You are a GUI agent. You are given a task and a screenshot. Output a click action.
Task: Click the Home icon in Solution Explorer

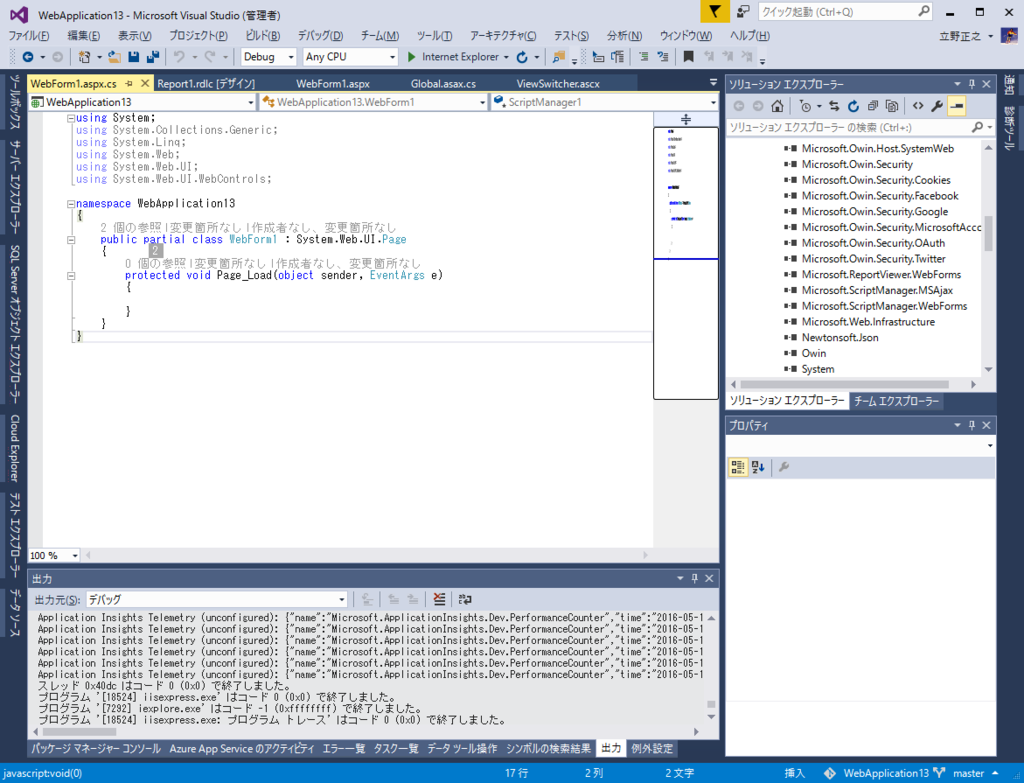pyautogui.click(x=777, y=106)
